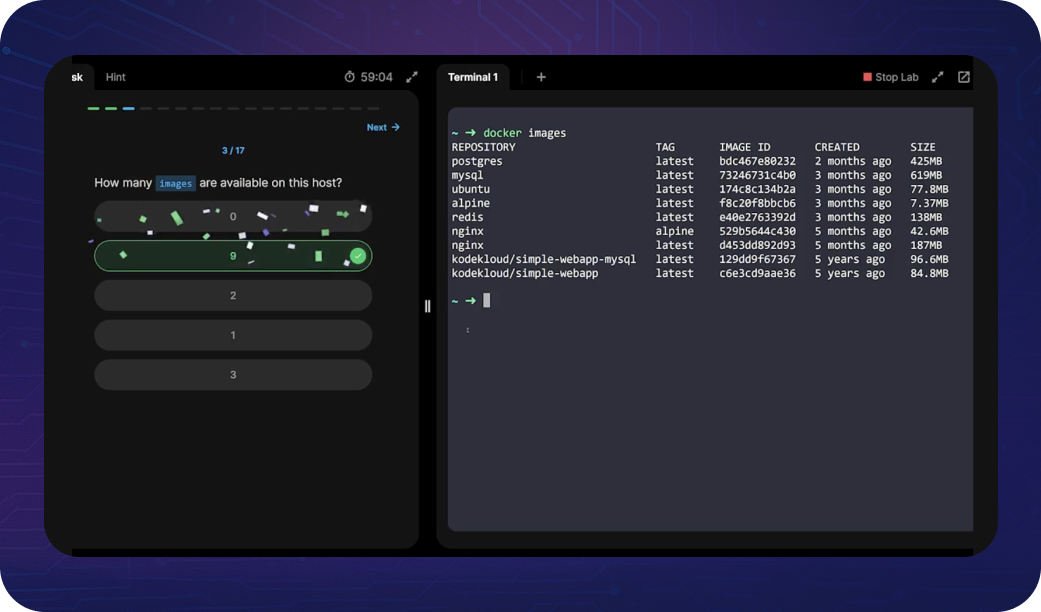Image resolution: width=1041 pixels, height=612 pixels.
Task: Choose answer option 1
Action: pos(233,335)
